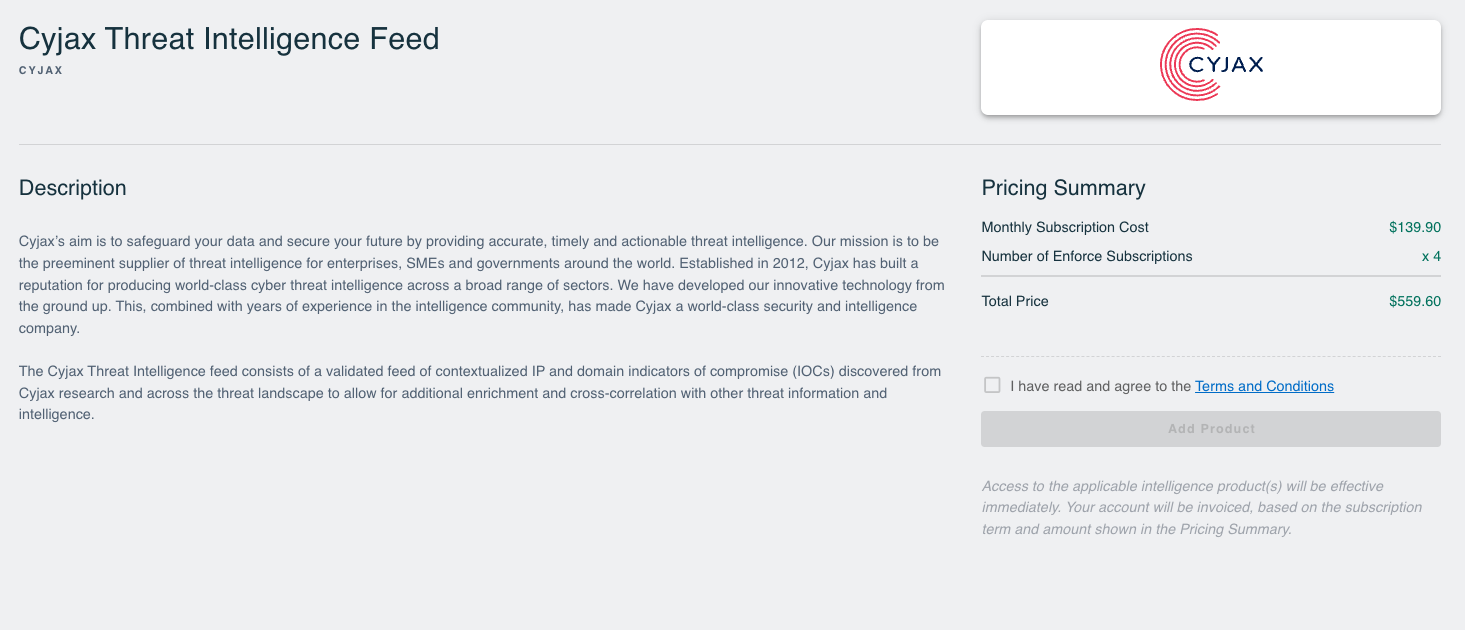Click the first description paragraph about Cyjax's aim
This screenshot has width=1465, height=630.
[x=482, y=285]
